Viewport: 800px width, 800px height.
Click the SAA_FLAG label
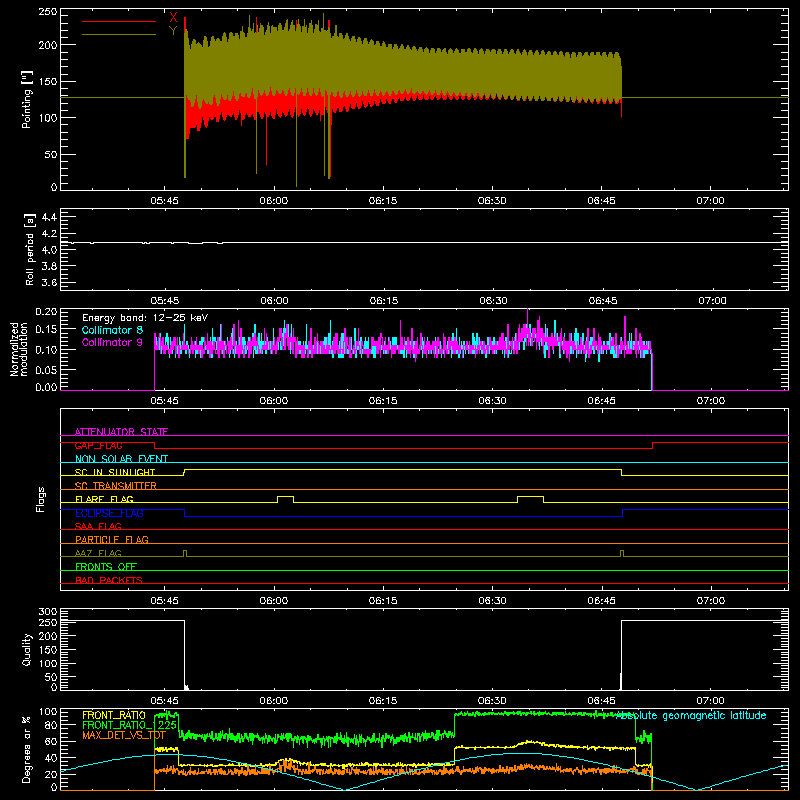point(98,526)
